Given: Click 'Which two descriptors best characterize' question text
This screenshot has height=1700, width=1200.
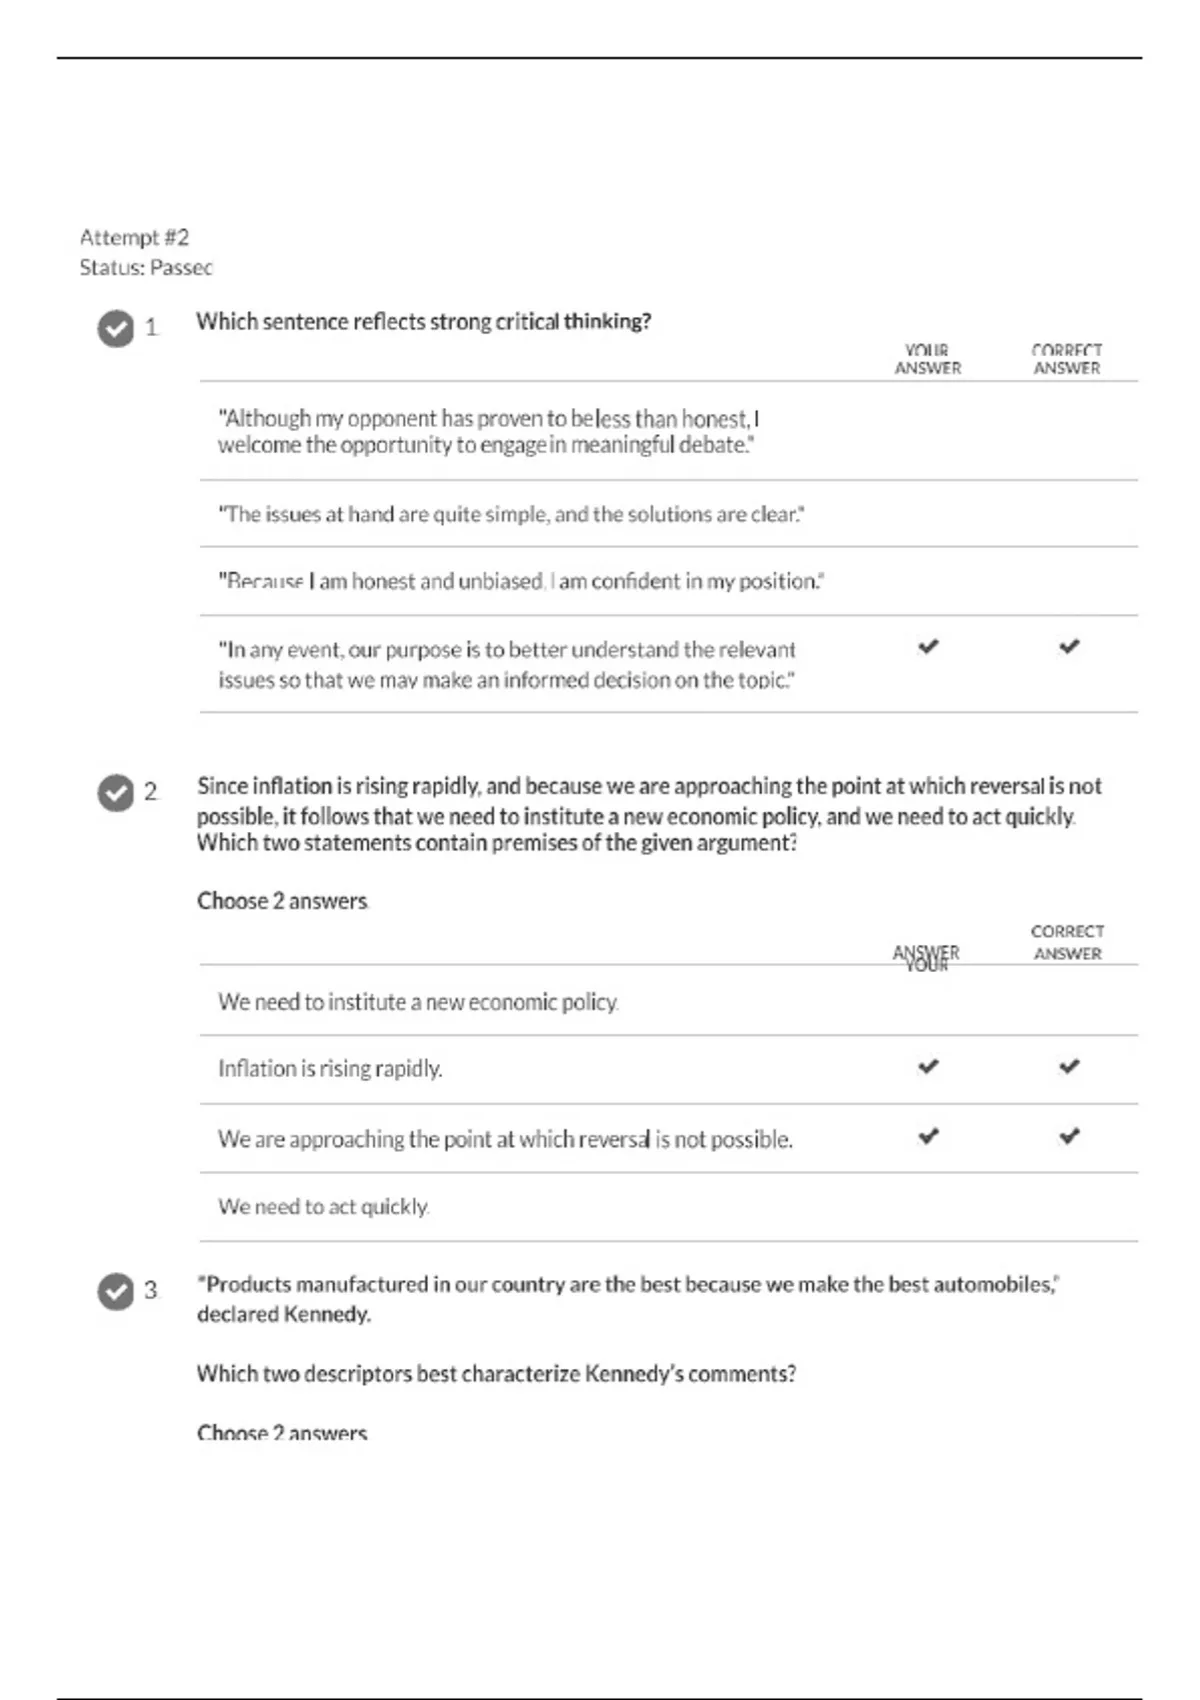Looking at the screenshot, I should pos(496,1374).
